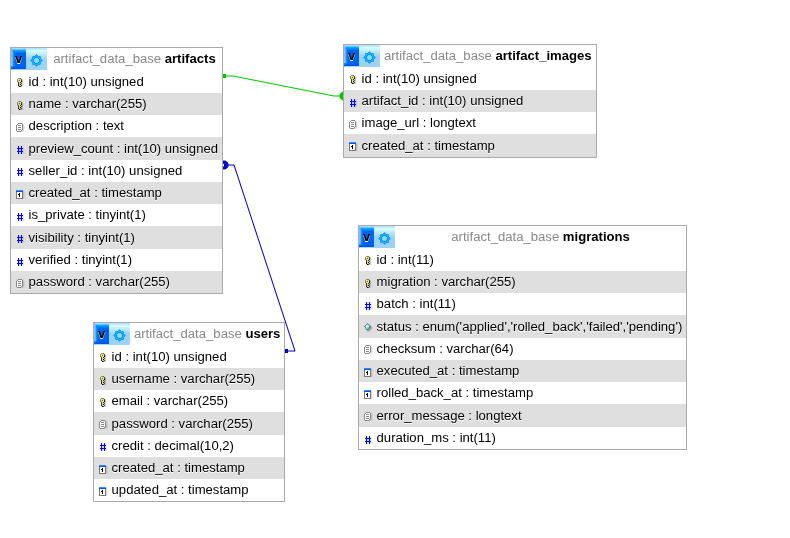Collapse the artifact_images table using V toggle
The height and width of the screenshot is (538, 790).
pos(352,57)
